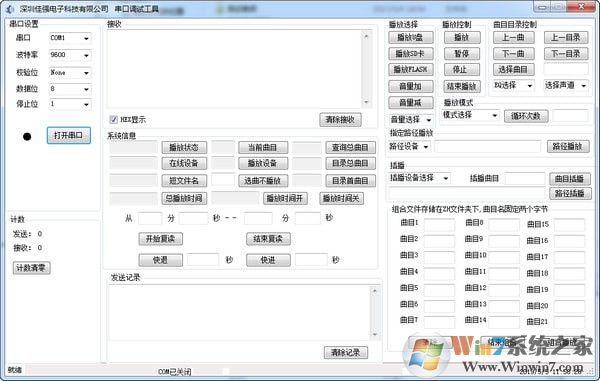Screen dimensions: 600x381
Task: Query 播放状态
Action: (x=184, y=147)
